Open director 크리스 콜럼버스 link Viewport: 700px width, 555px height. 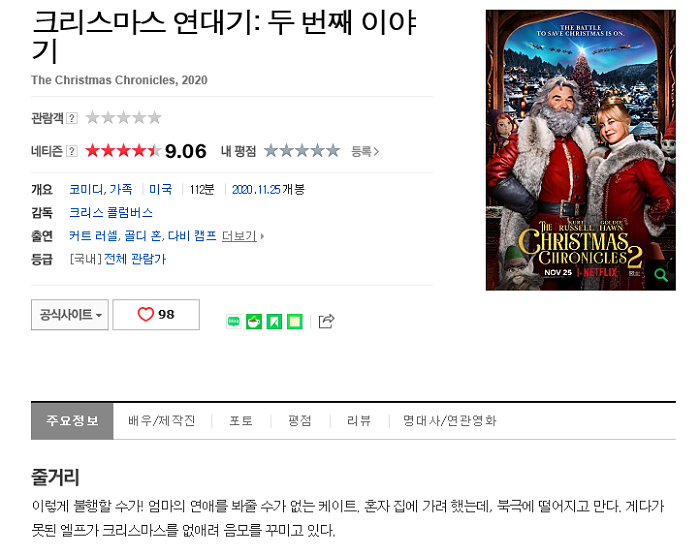(x=111, y=213)
